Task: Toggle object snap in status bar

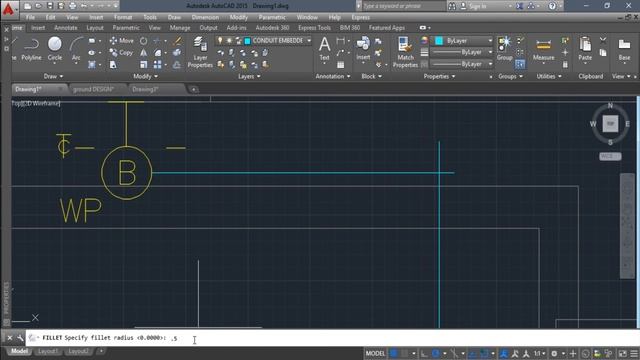Action: tap(484, 353)
